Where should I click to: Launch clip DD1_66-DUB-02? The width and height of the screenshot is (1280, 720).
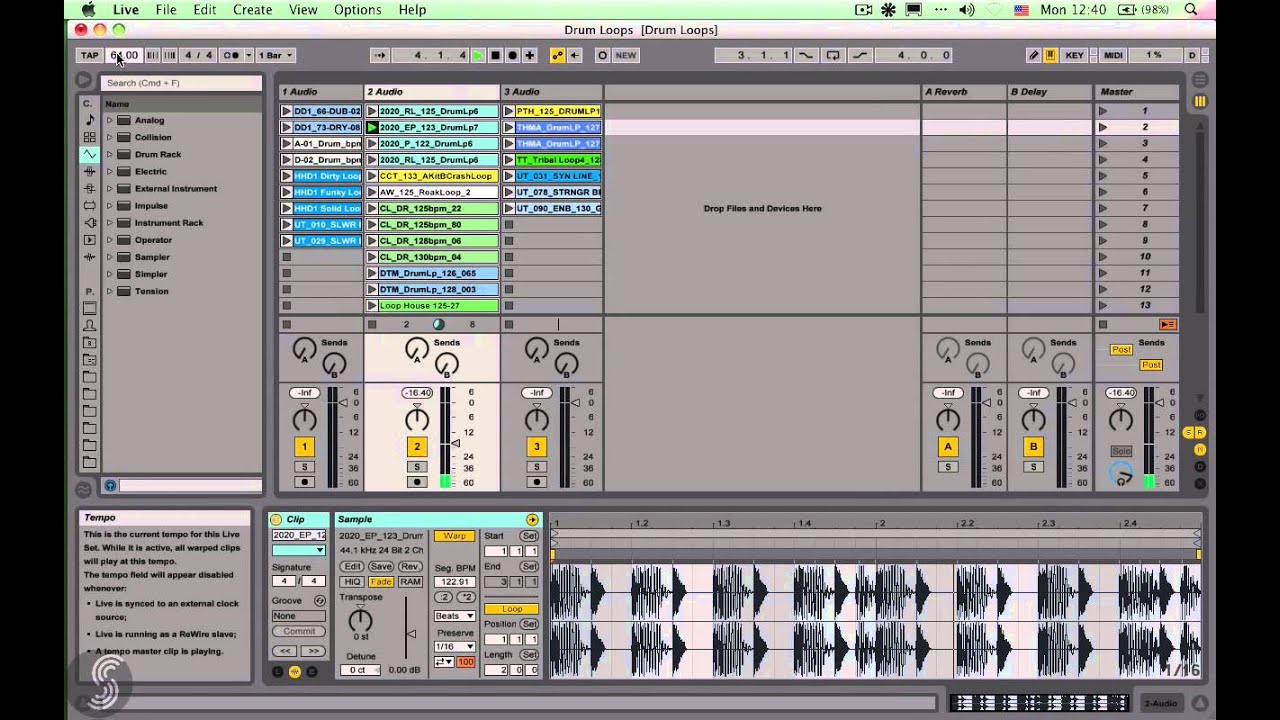click(x=287, y=111)
